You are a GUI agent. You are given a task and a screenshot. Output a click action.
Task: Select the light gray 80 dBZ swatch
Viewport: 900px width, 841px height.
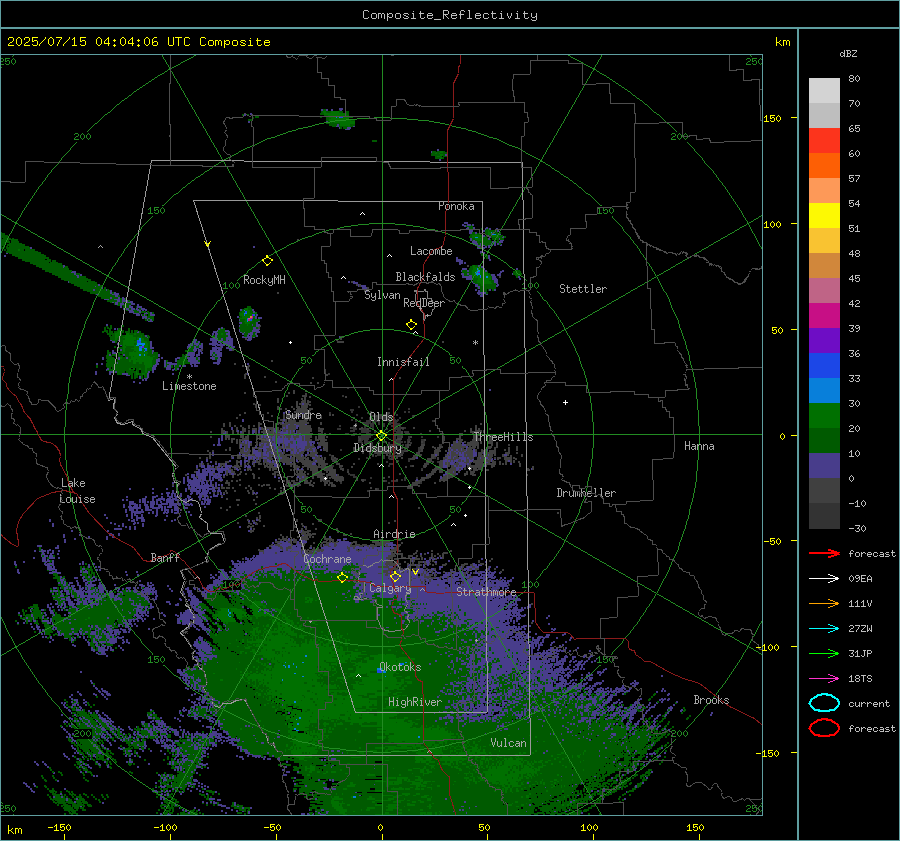coord(824,90)
